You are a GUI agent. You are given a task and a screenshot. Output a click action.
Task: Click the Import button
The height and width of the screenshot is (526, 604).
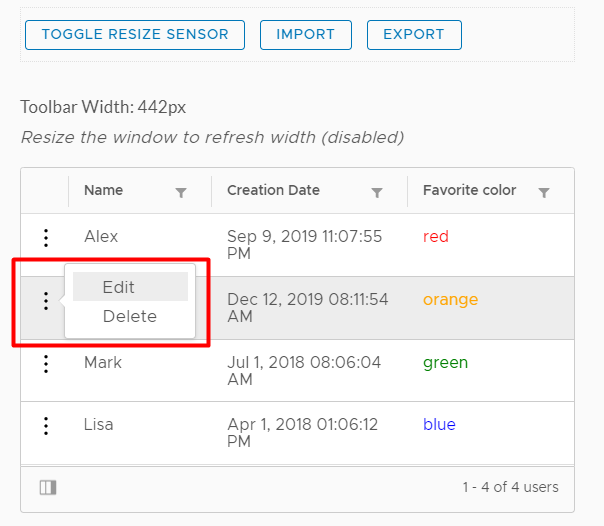click(x=305, y=34)
